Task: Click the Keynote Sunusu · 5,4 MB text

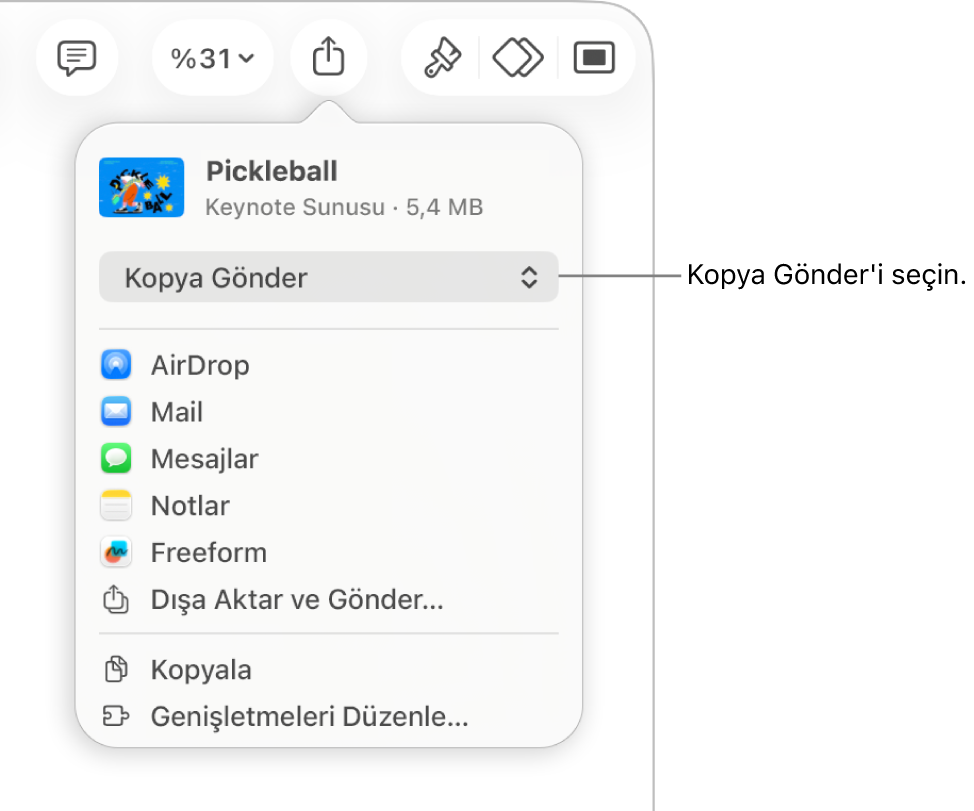Action: coord(344,207)
